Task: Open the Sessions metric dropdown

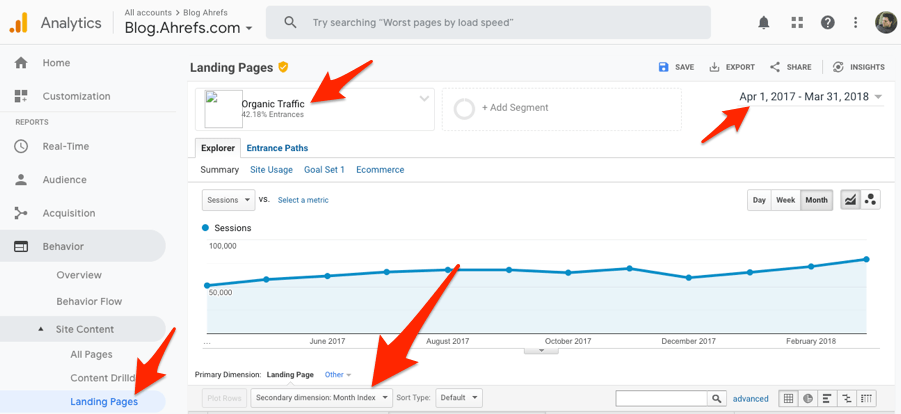Action: click(228, 200)
